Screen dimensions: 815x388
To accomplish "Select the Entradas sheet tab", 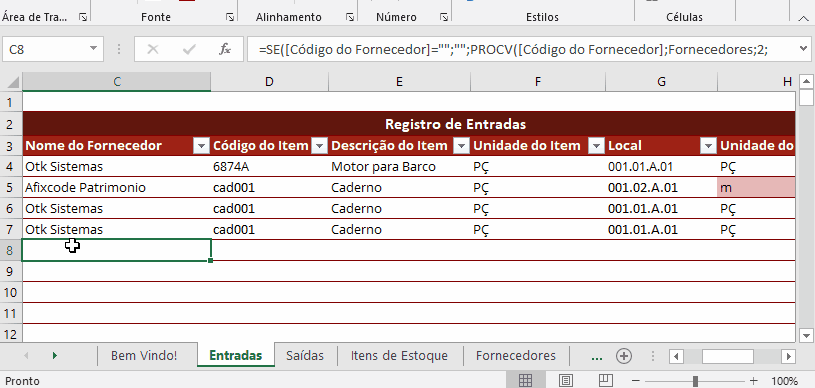I will (x=235, y=356).
